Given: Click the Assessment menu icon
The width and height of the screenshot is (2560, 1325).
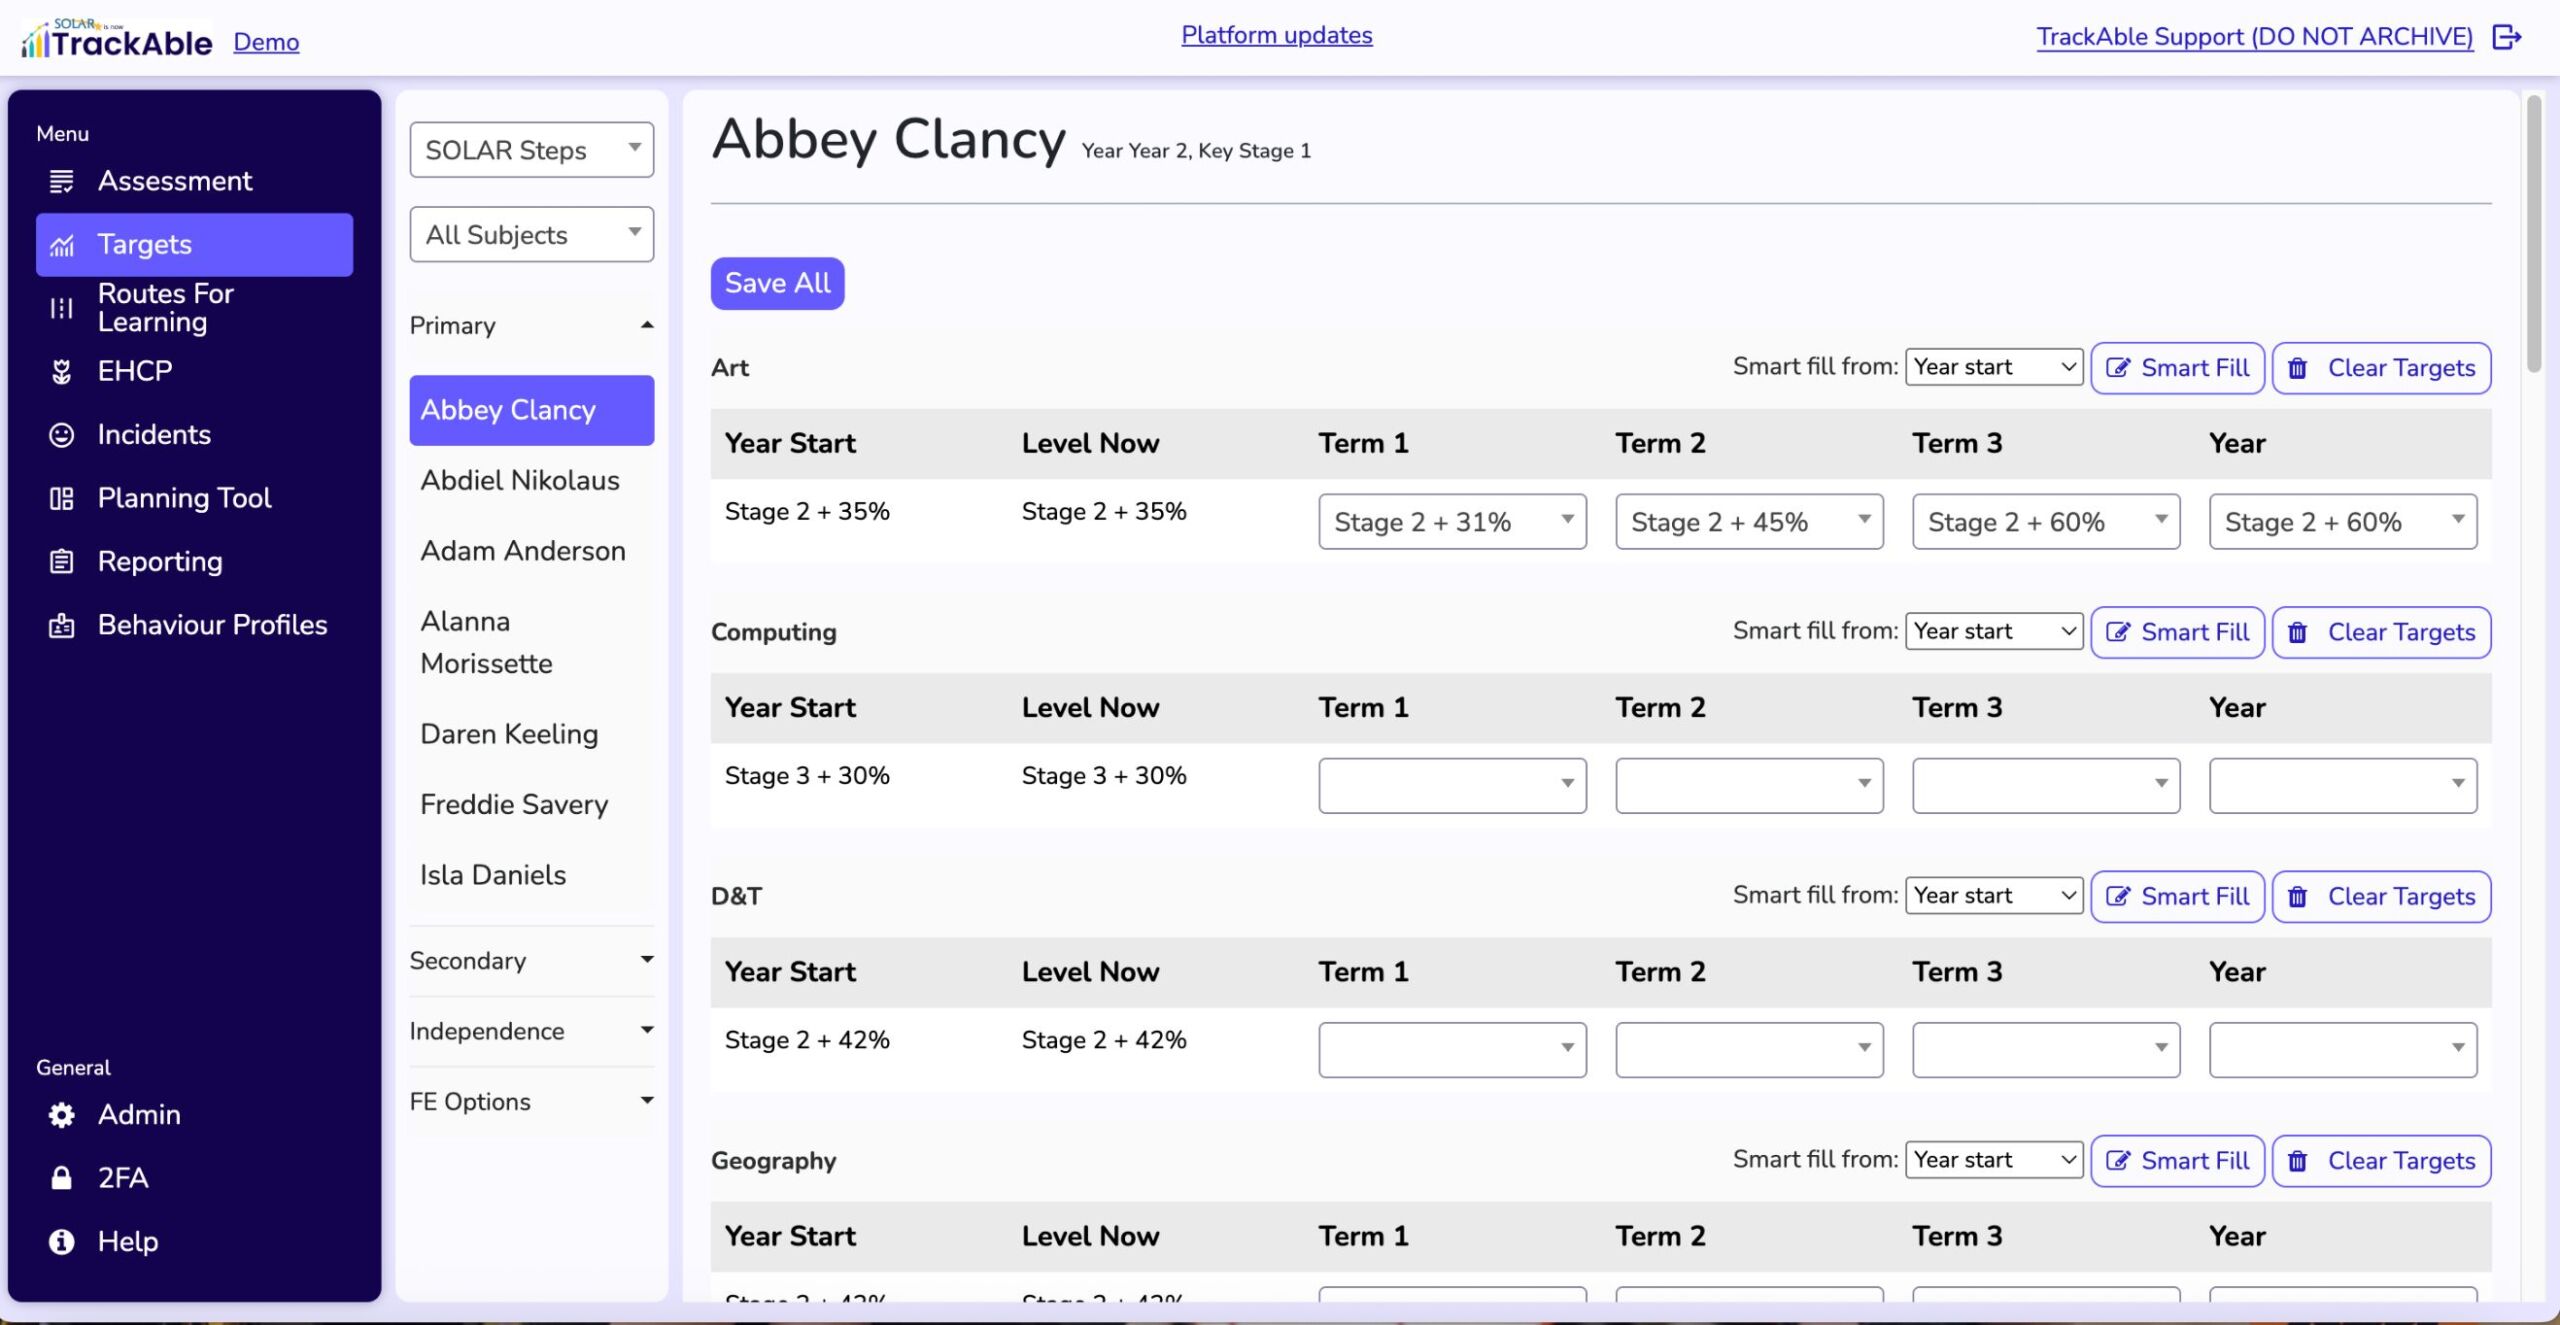Looking at the screenshot, I should click(61, 181).
